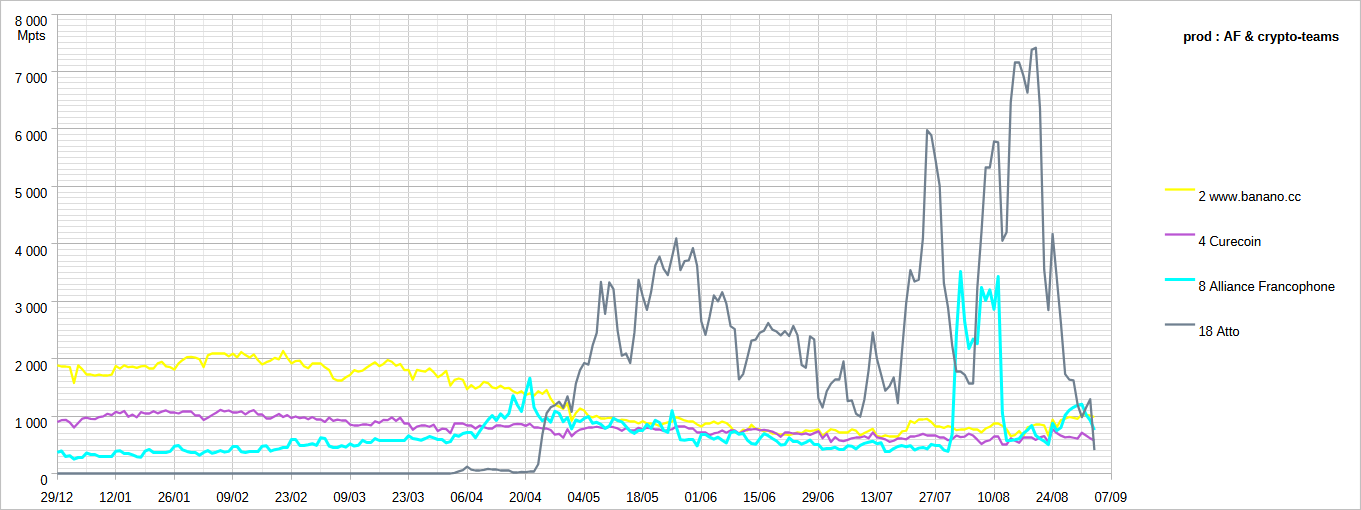
Task: Click the 0 label on the y-axis
Action: [43, 479]
